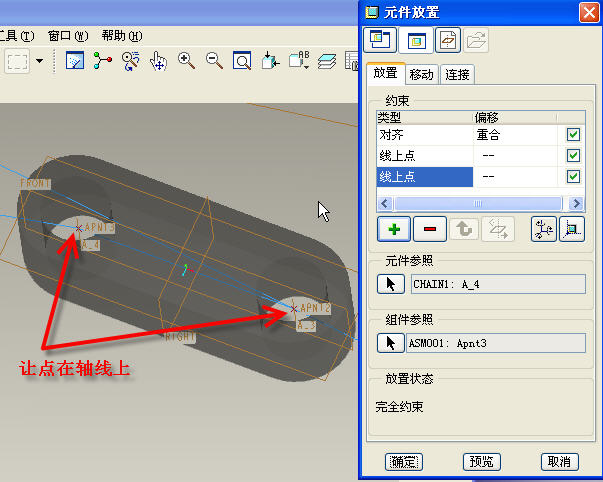The width and height of the screenshot is (603, 482).
Task: Click the constraint table horizontal scrollbar
Action: (x=472, y=201)
